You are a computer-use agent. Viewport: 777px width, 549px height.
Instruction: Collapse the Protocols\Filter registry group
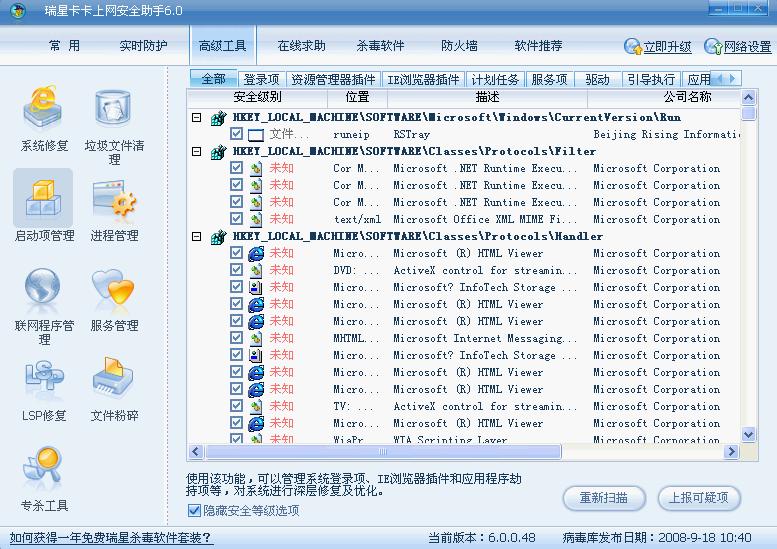(197, 151)
